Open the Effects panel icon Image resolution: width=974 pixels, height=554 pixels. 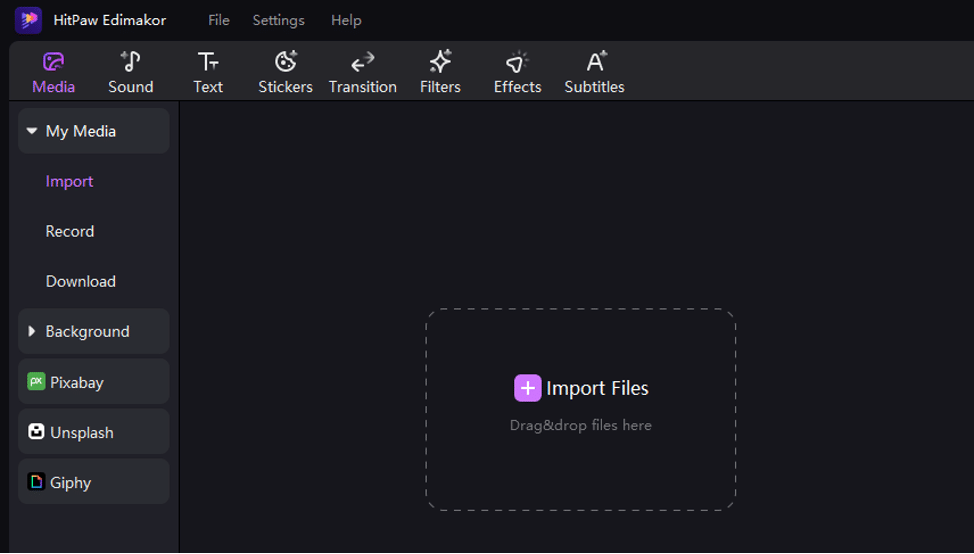(517, 62)
